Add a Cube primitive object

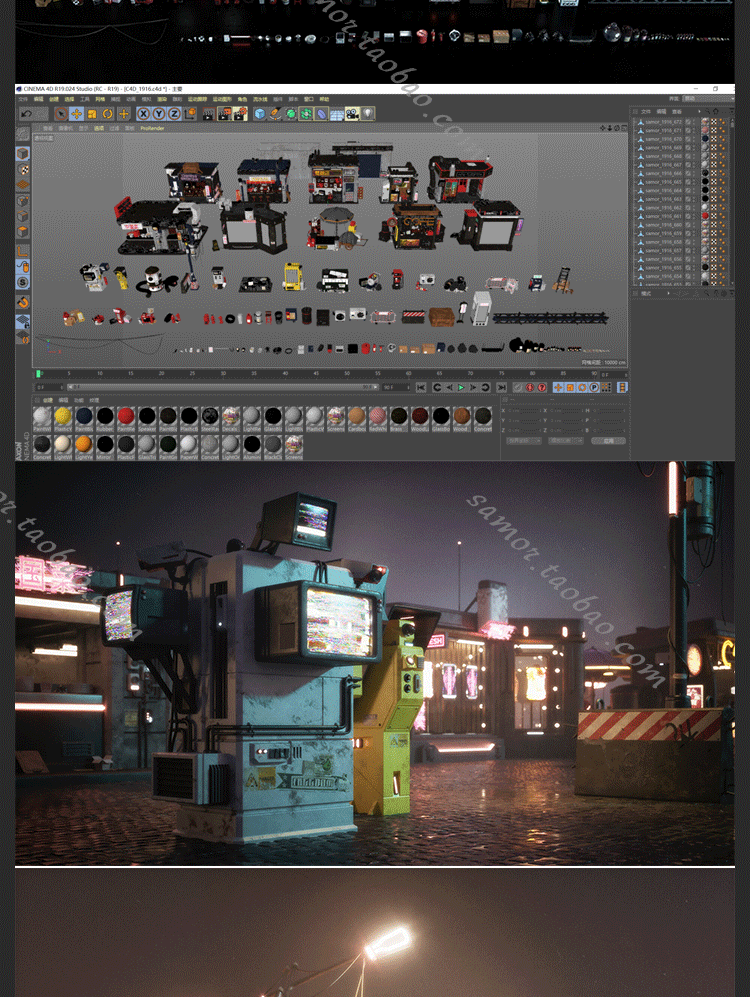[x=259, y=114]
